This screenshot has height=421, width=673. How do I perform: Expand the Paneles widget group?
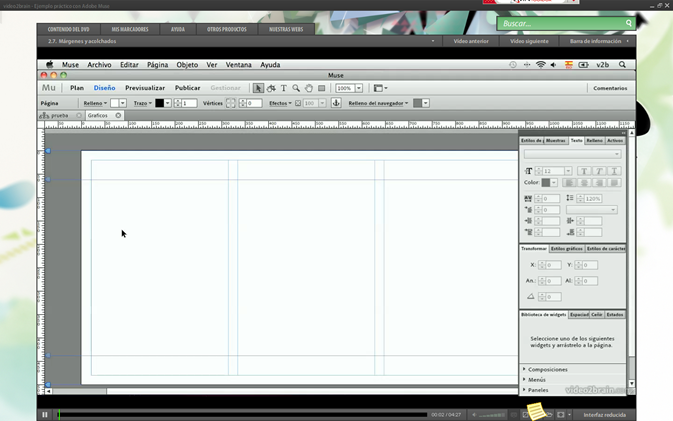point(535,390)
